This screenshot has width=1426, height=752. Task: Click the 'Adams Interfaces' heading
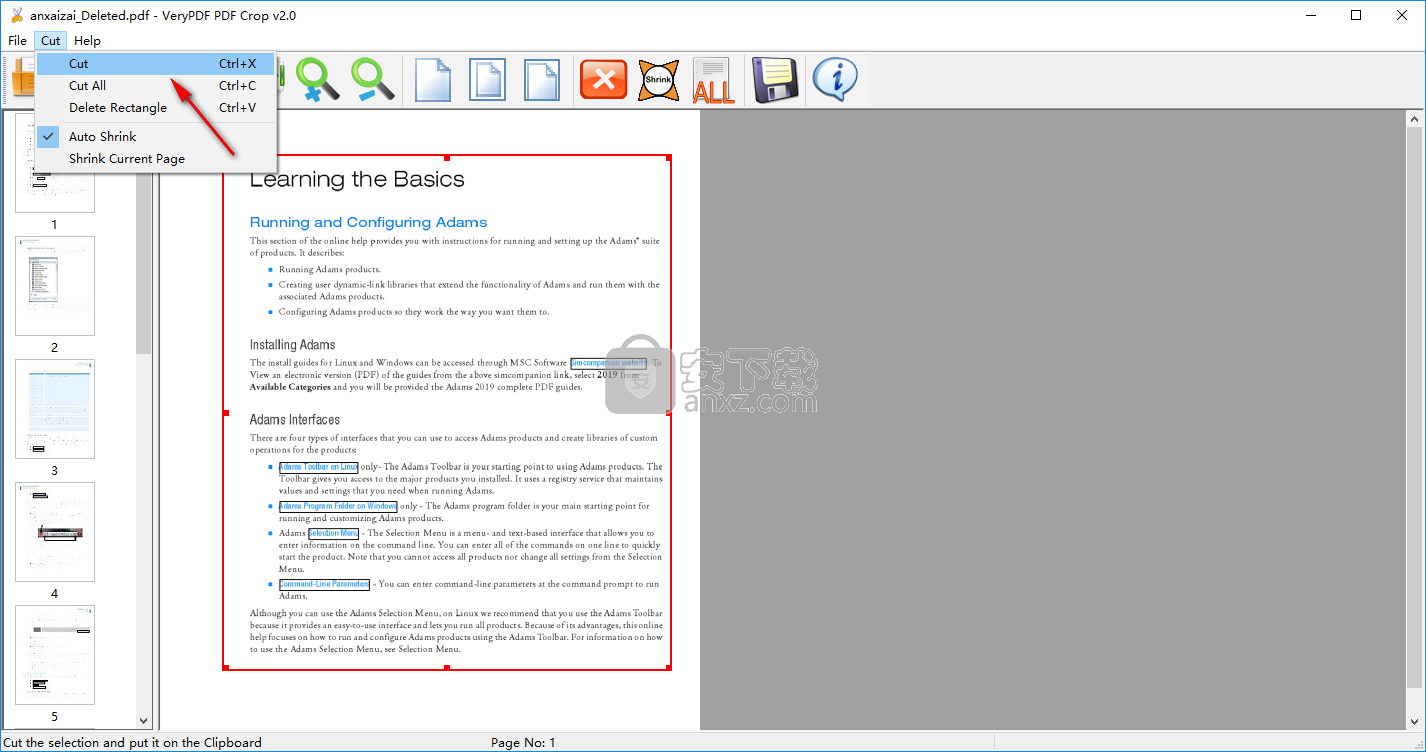click(x=295, y=420)
